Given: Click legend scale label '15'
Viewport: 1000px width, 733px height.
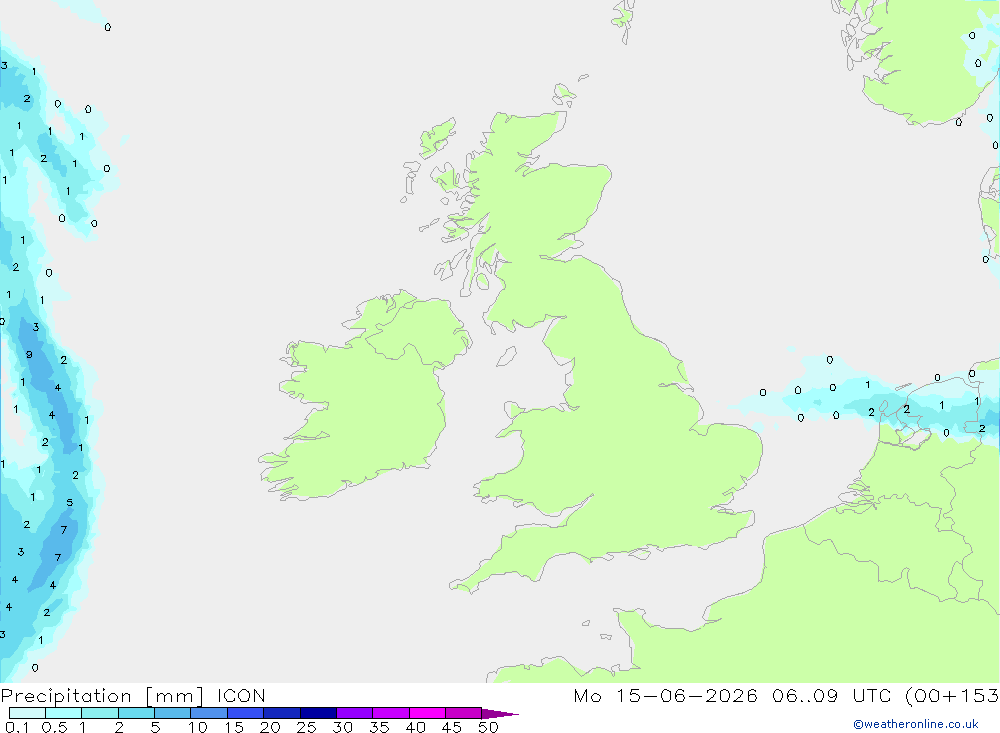Looking at the screenshot, I should point(234,727).
